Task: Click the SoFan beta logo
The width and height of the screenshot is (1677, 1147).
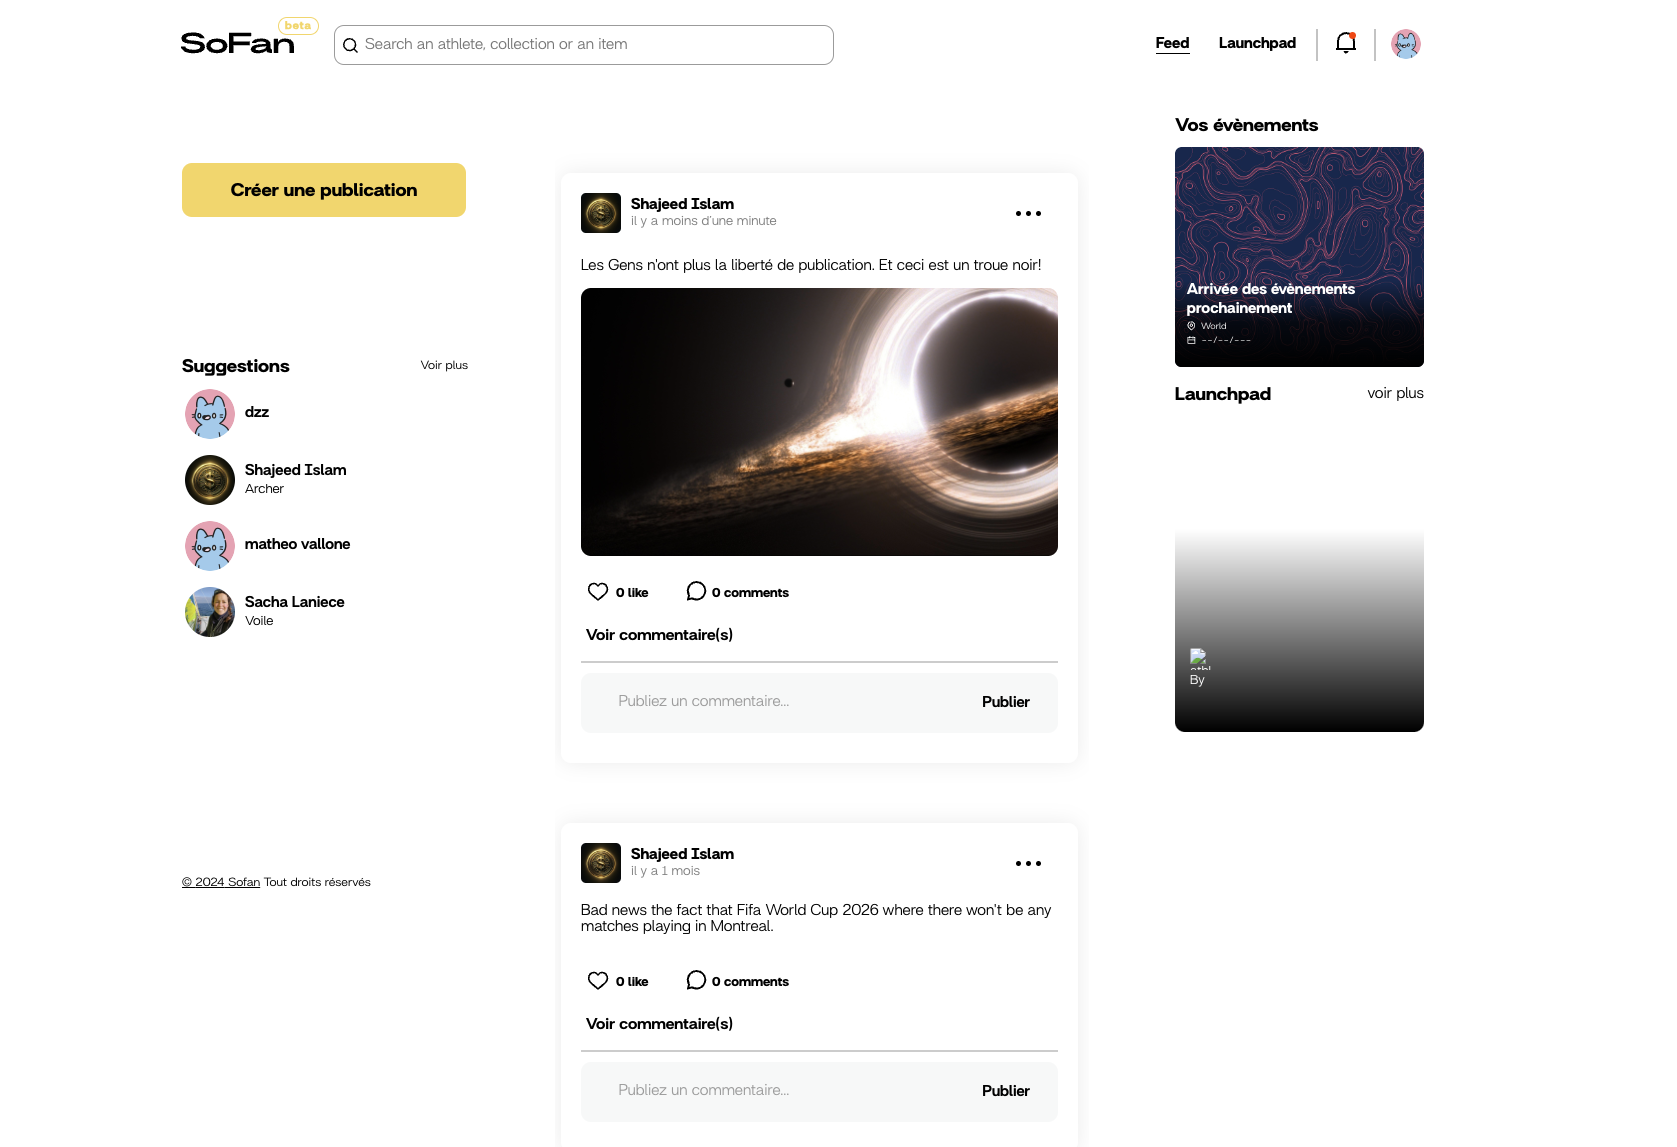Action: point(239,43)
